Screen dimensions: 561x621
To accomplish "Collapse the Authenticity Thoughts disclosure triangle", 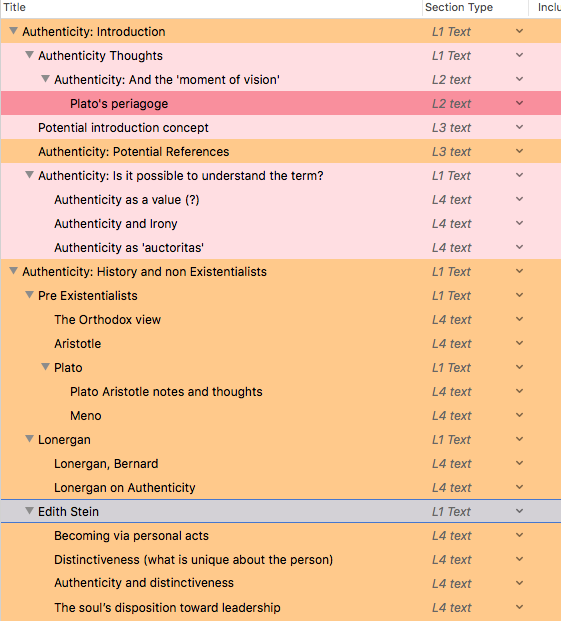I will click(29, 55).
